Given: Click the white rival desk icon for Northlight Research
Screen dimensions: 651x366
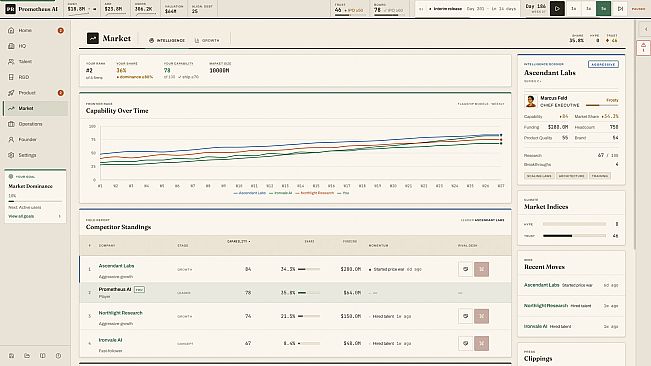Looking at the screenshot, I should click(465, 316).
